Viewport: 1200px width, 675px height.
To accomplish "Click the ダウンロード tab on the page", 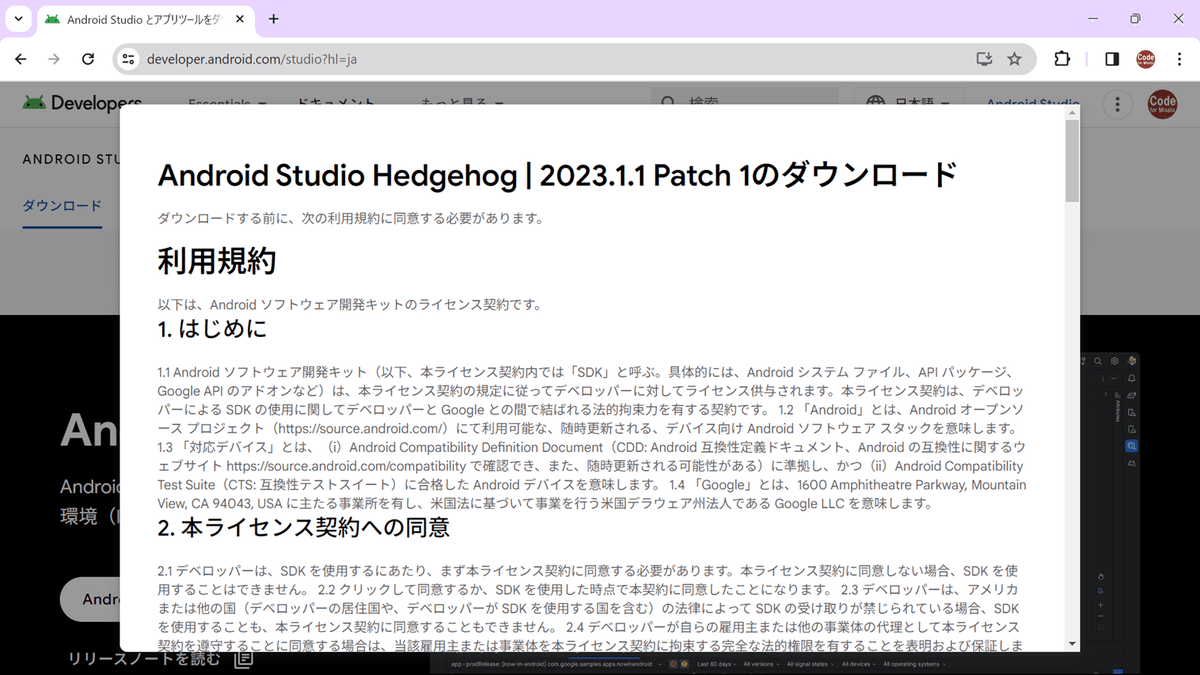I will (62, 206).
